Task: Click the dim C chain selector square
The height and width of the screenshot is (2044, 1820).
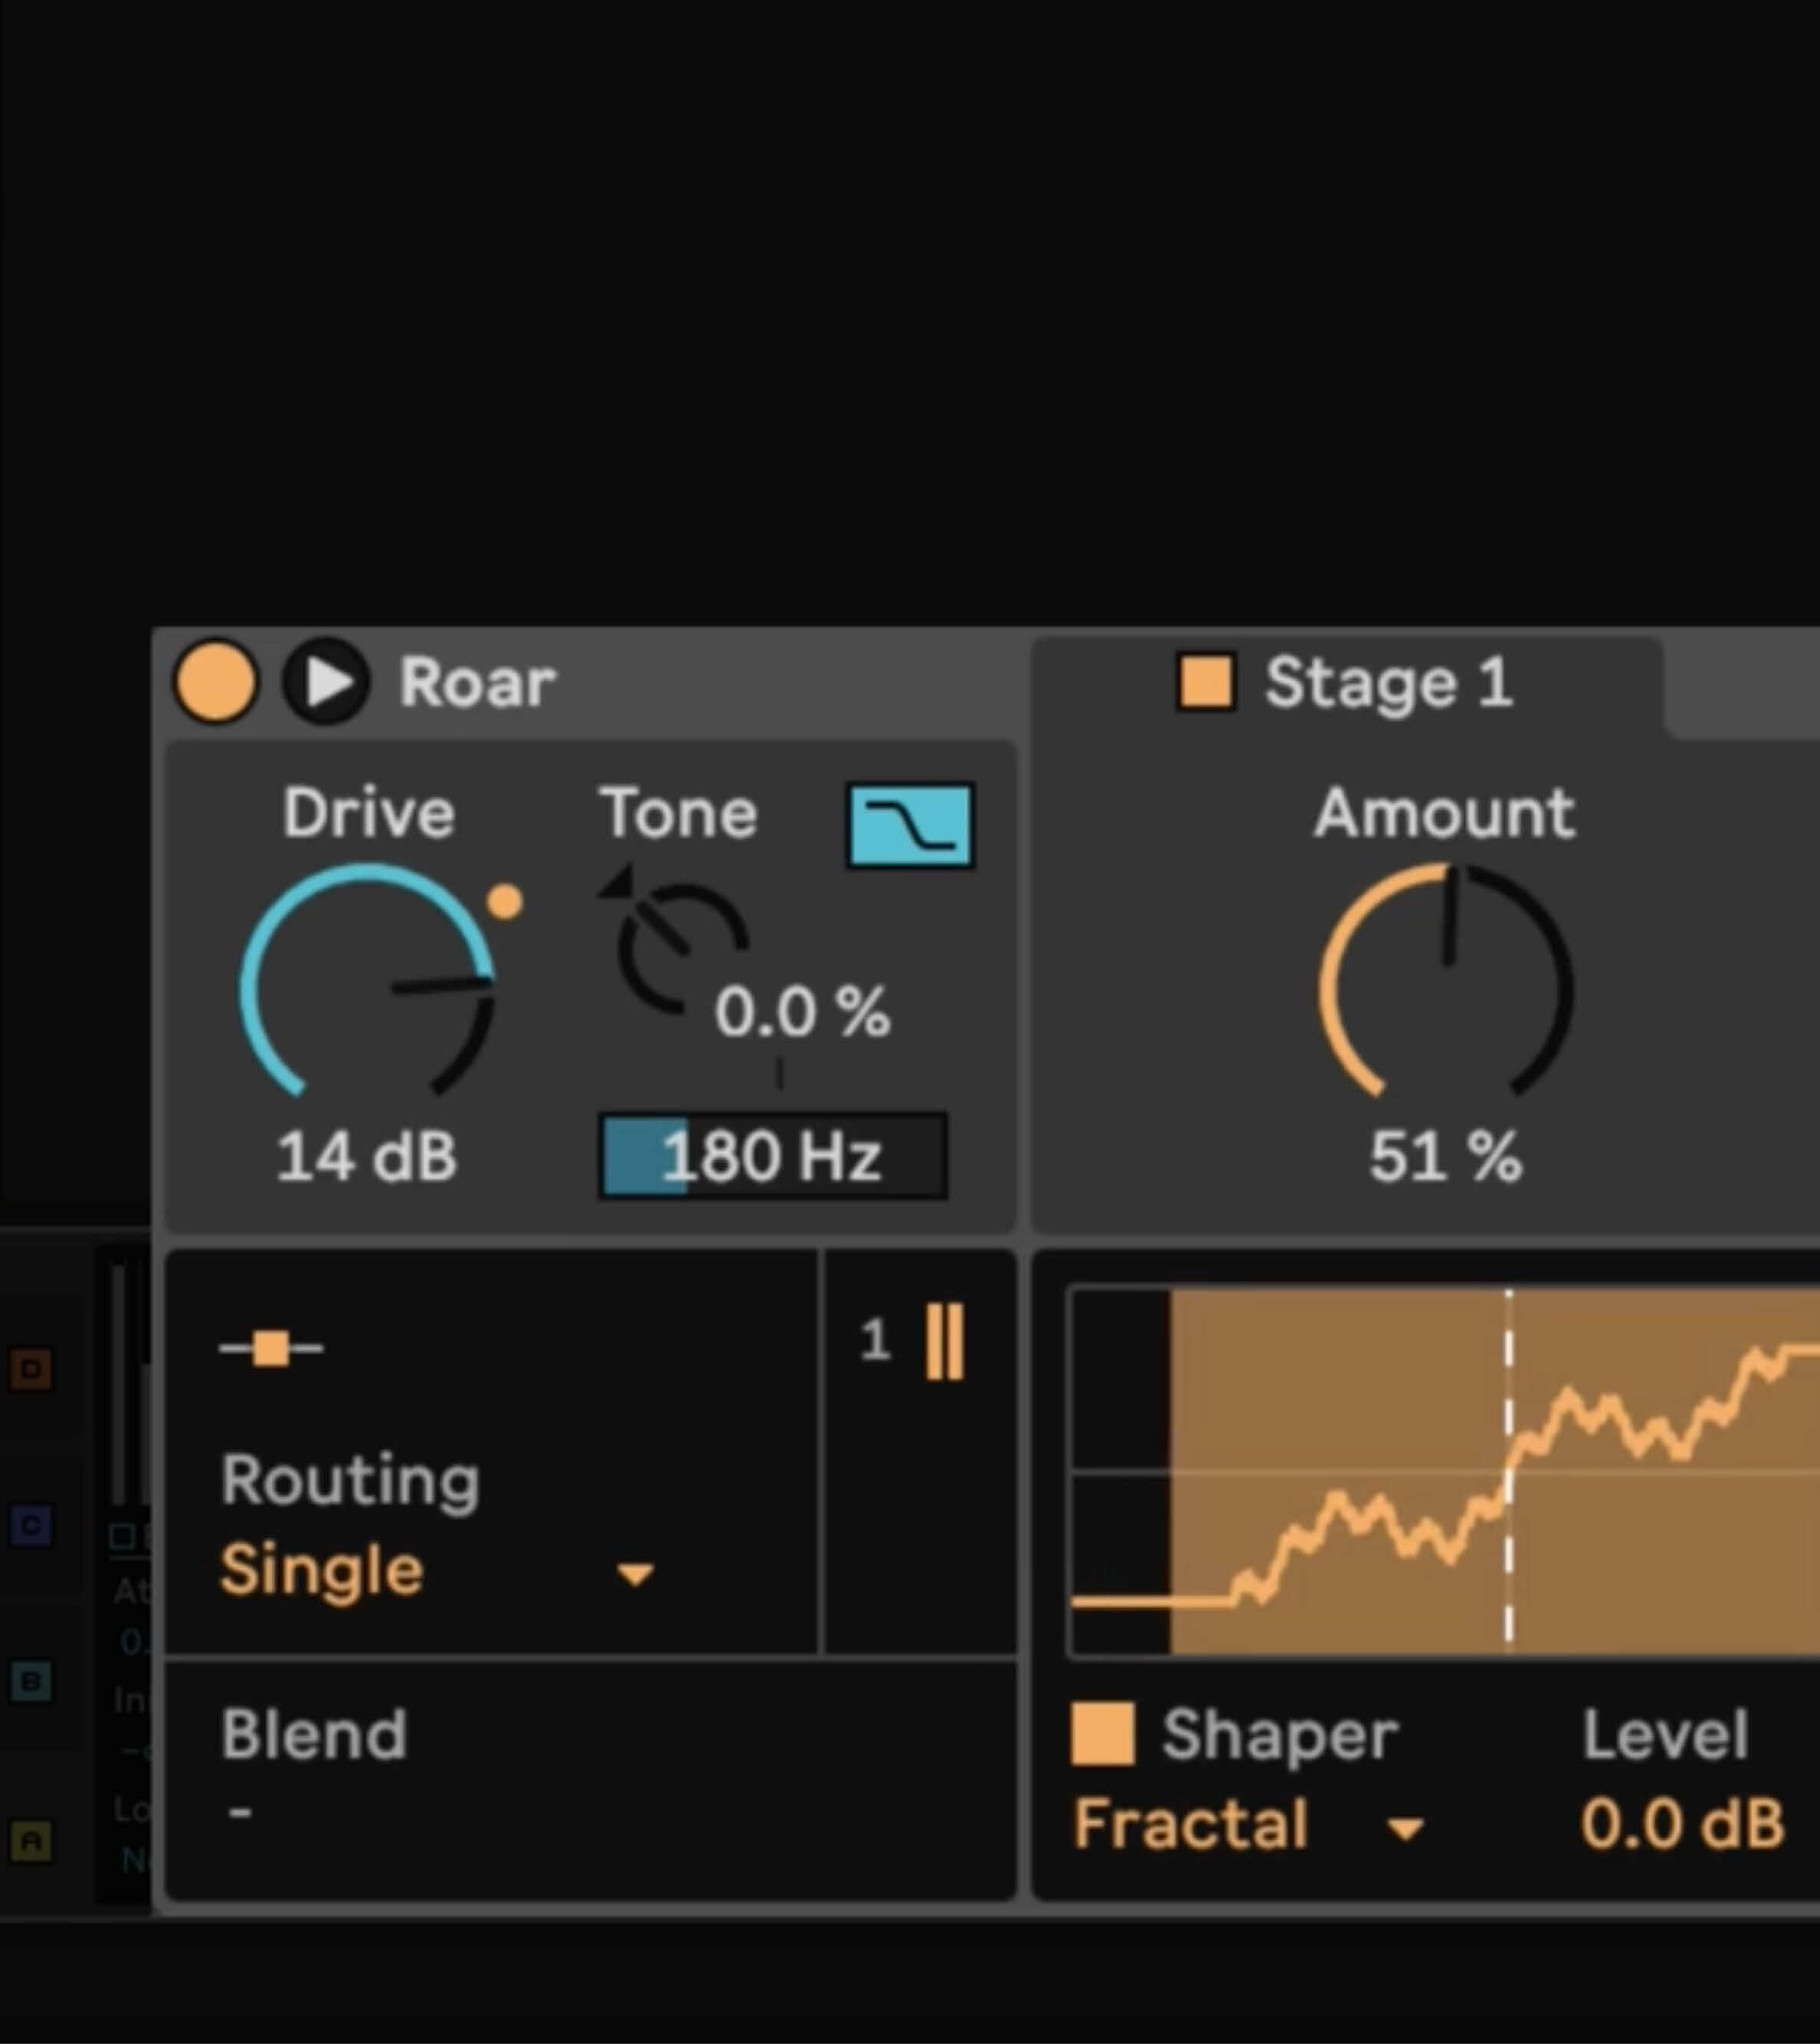Action: pyautogui.click(x=31, y=1526)
